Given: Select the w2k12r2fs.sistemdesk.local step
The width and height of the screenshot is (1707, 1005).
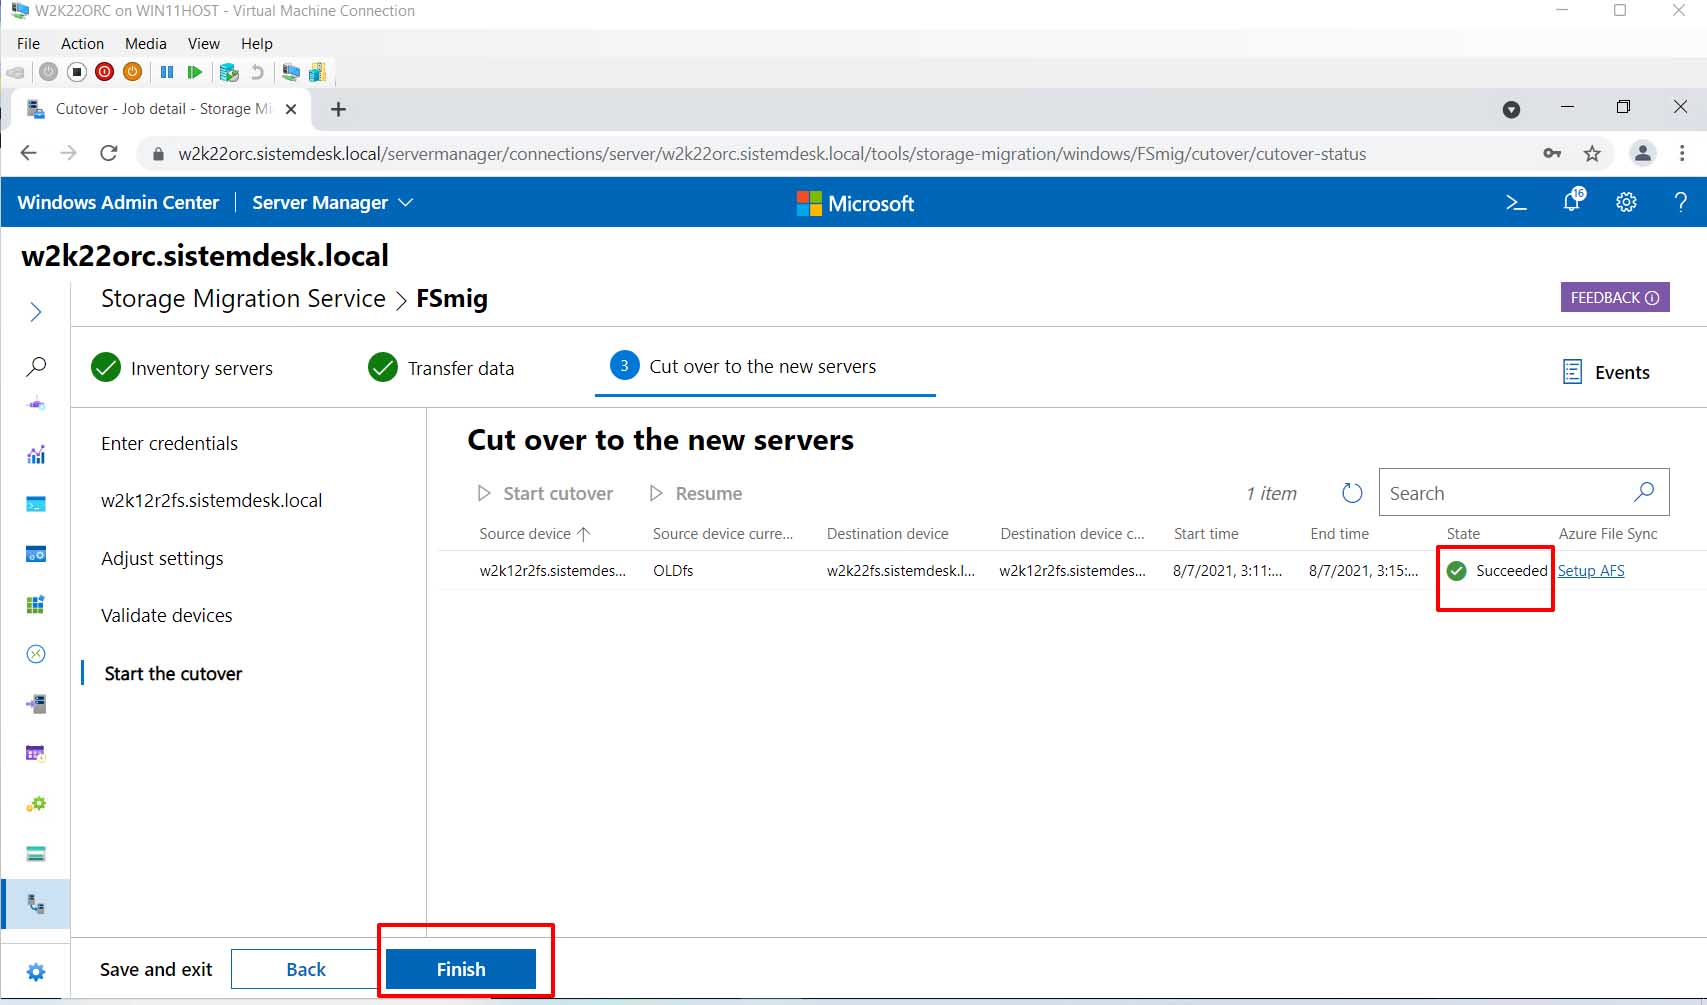Looking at the screenshot, I should click(211, 500).
